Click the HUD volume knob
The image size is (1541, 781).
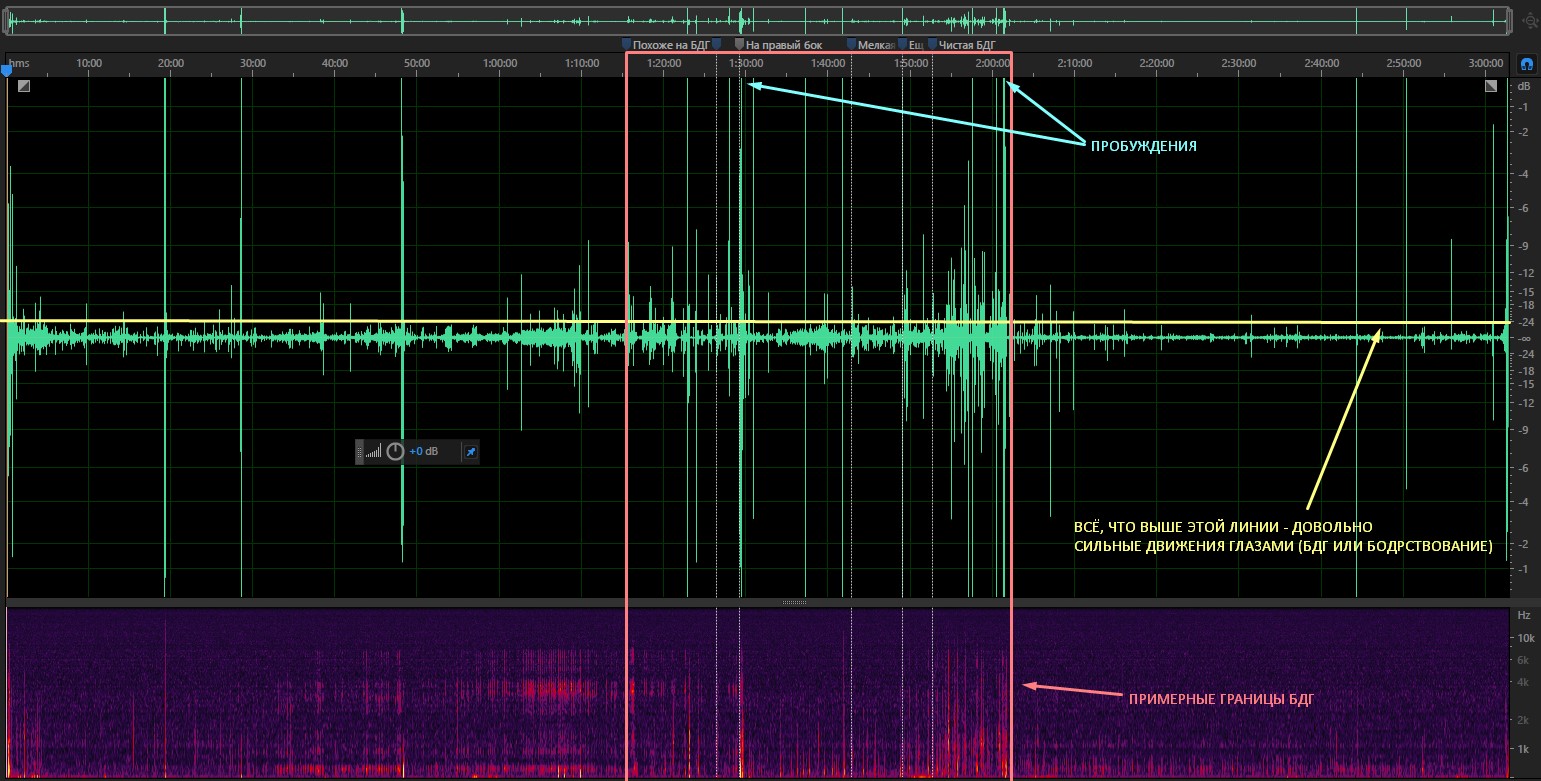click(x=395, y=452)
